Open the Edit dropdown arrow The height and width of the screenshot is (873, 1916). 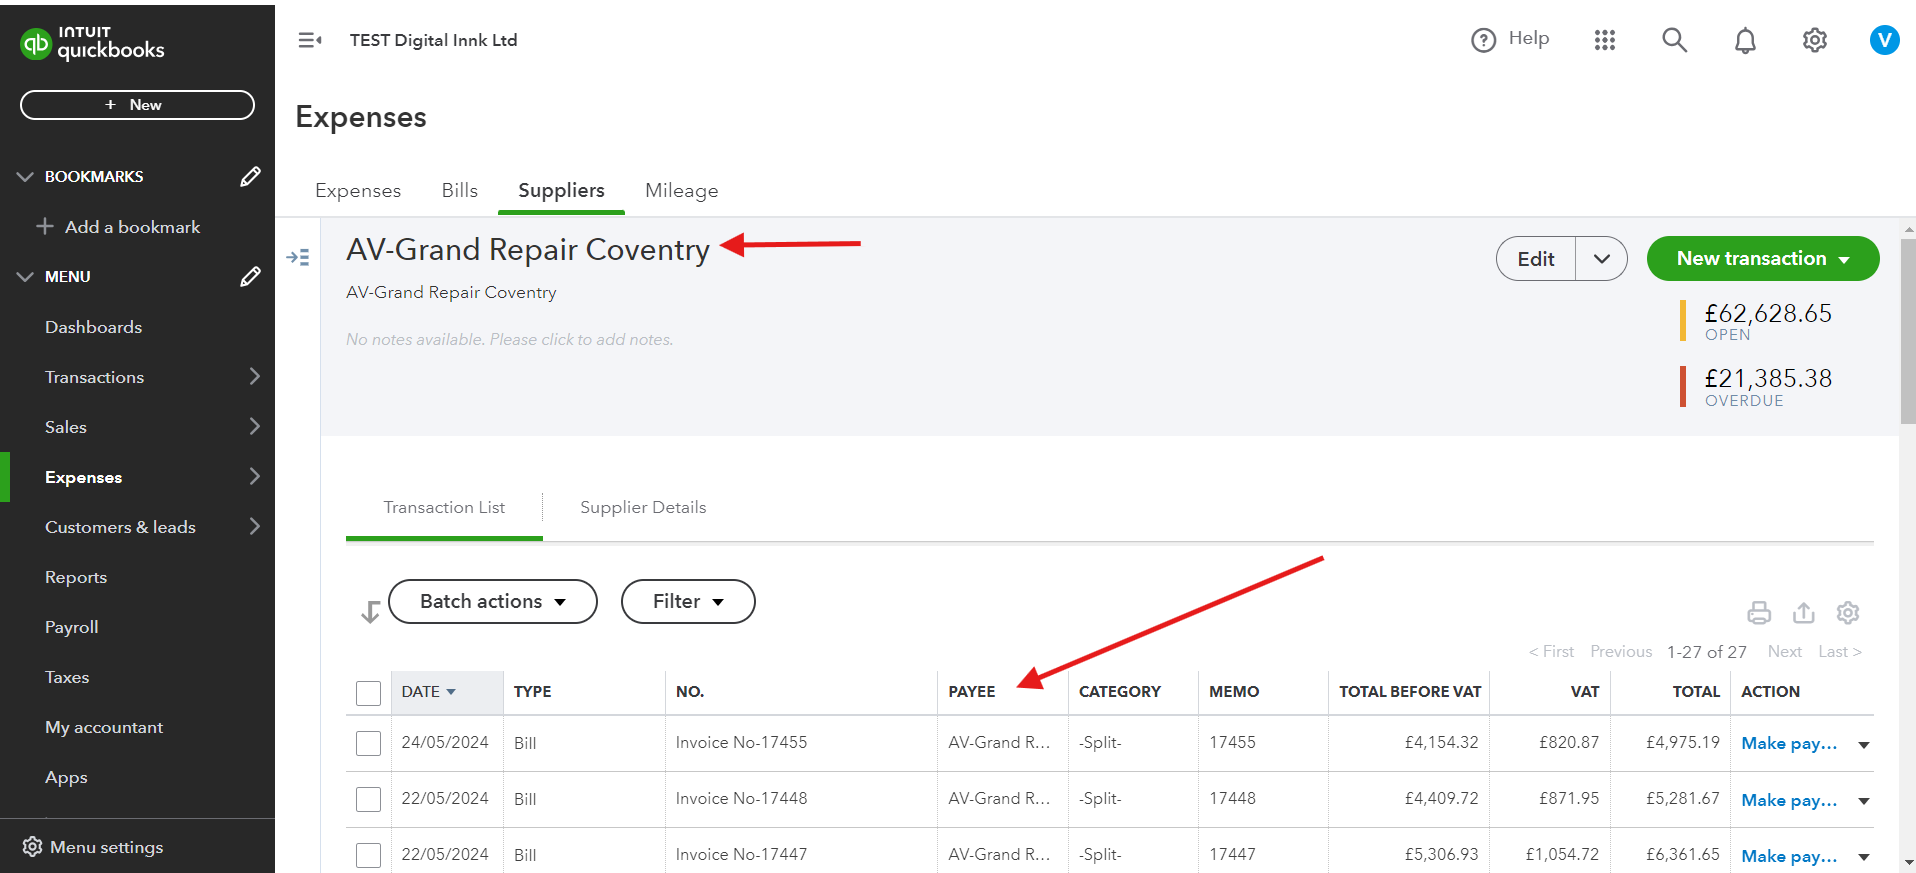(1602, 259)
